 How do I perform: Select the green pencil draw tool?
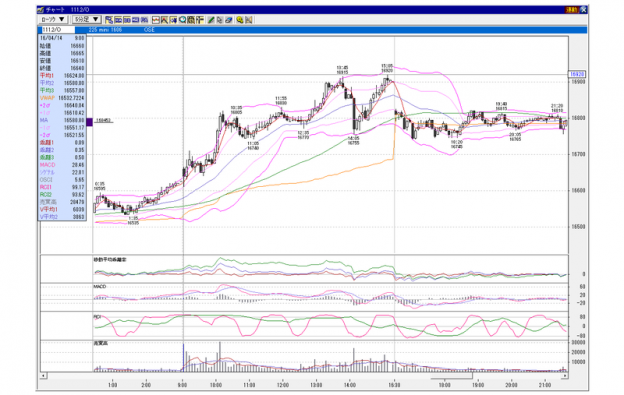pos(211,19)
